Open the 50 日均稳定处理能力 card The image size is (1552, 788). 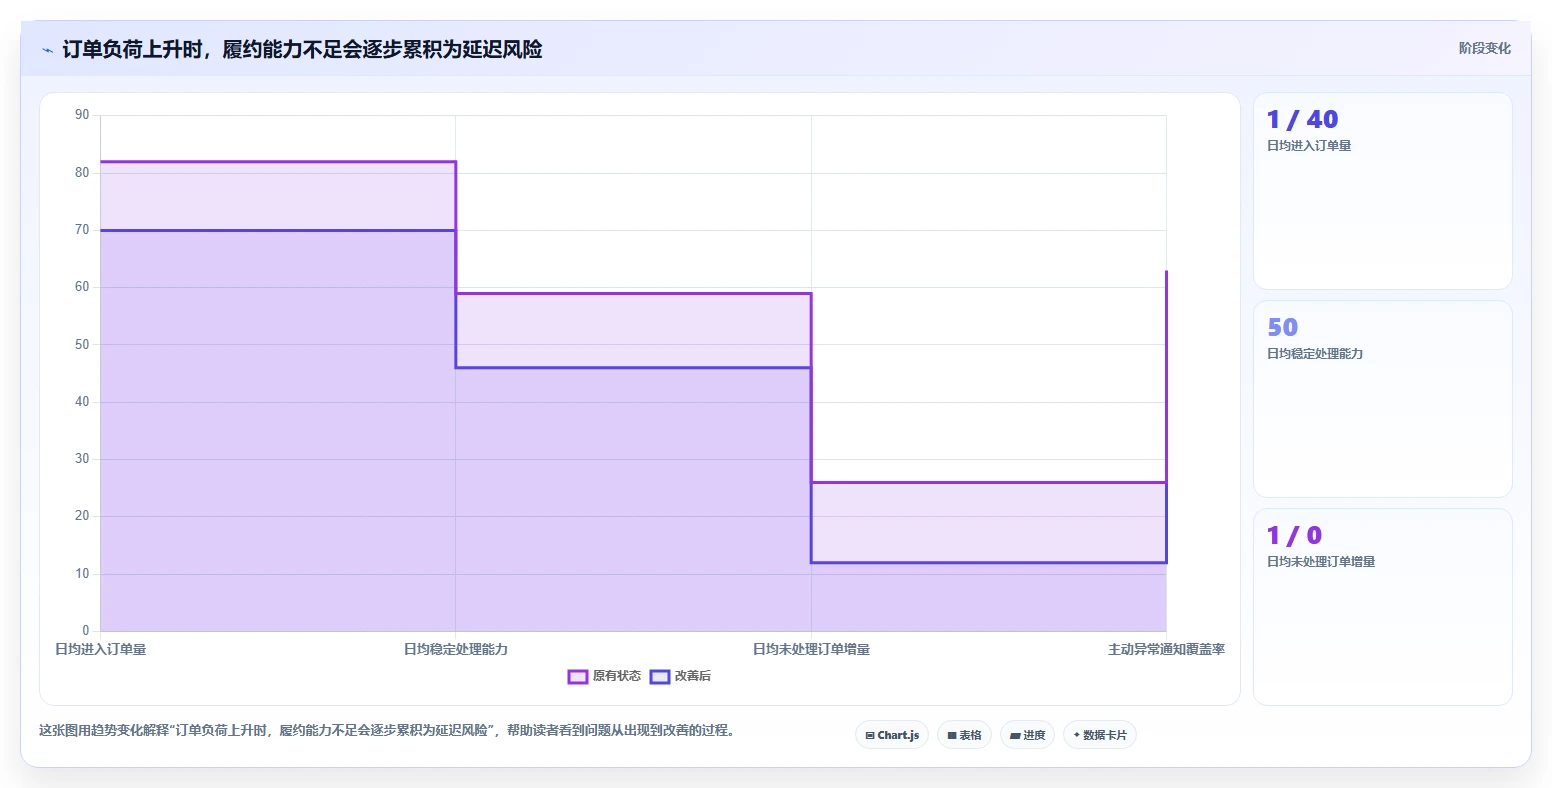[x=1383, y=399]
